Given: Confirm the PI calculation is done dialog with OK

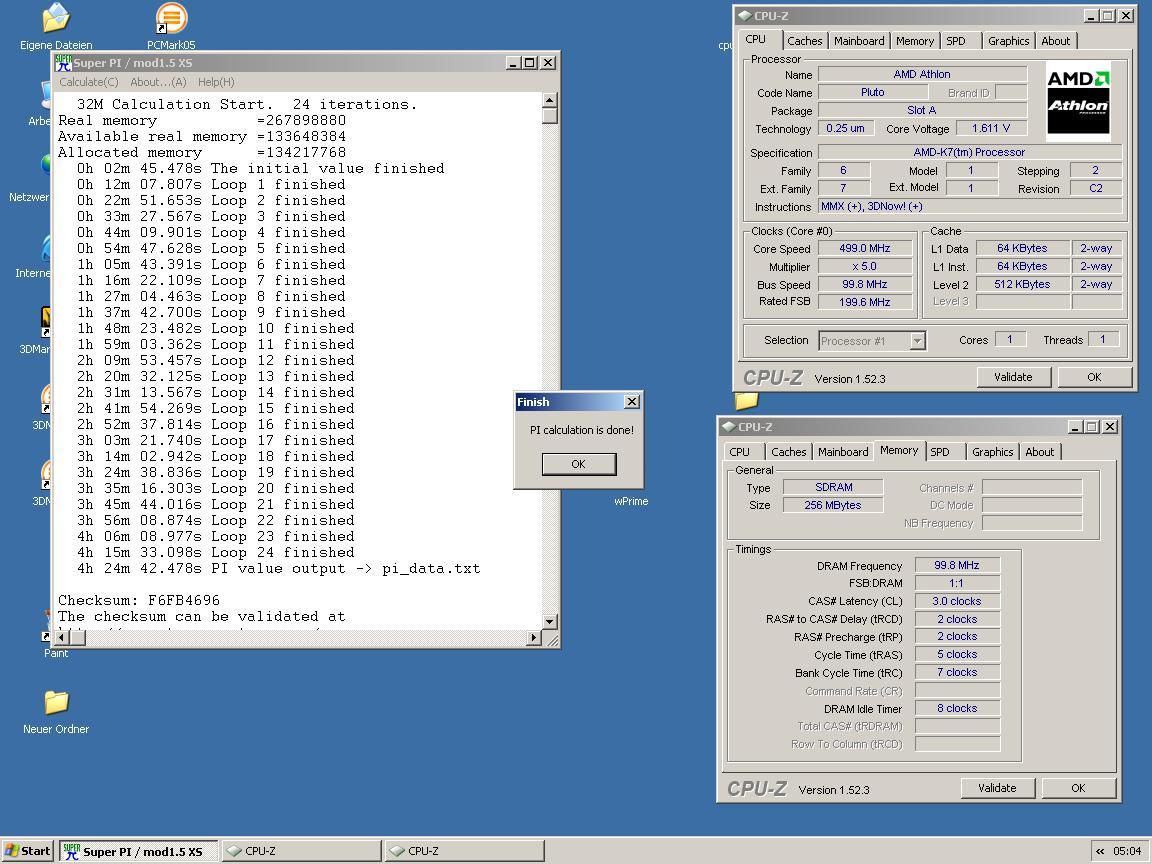Looking at the screenshot, I should click(x=579, y=464).
